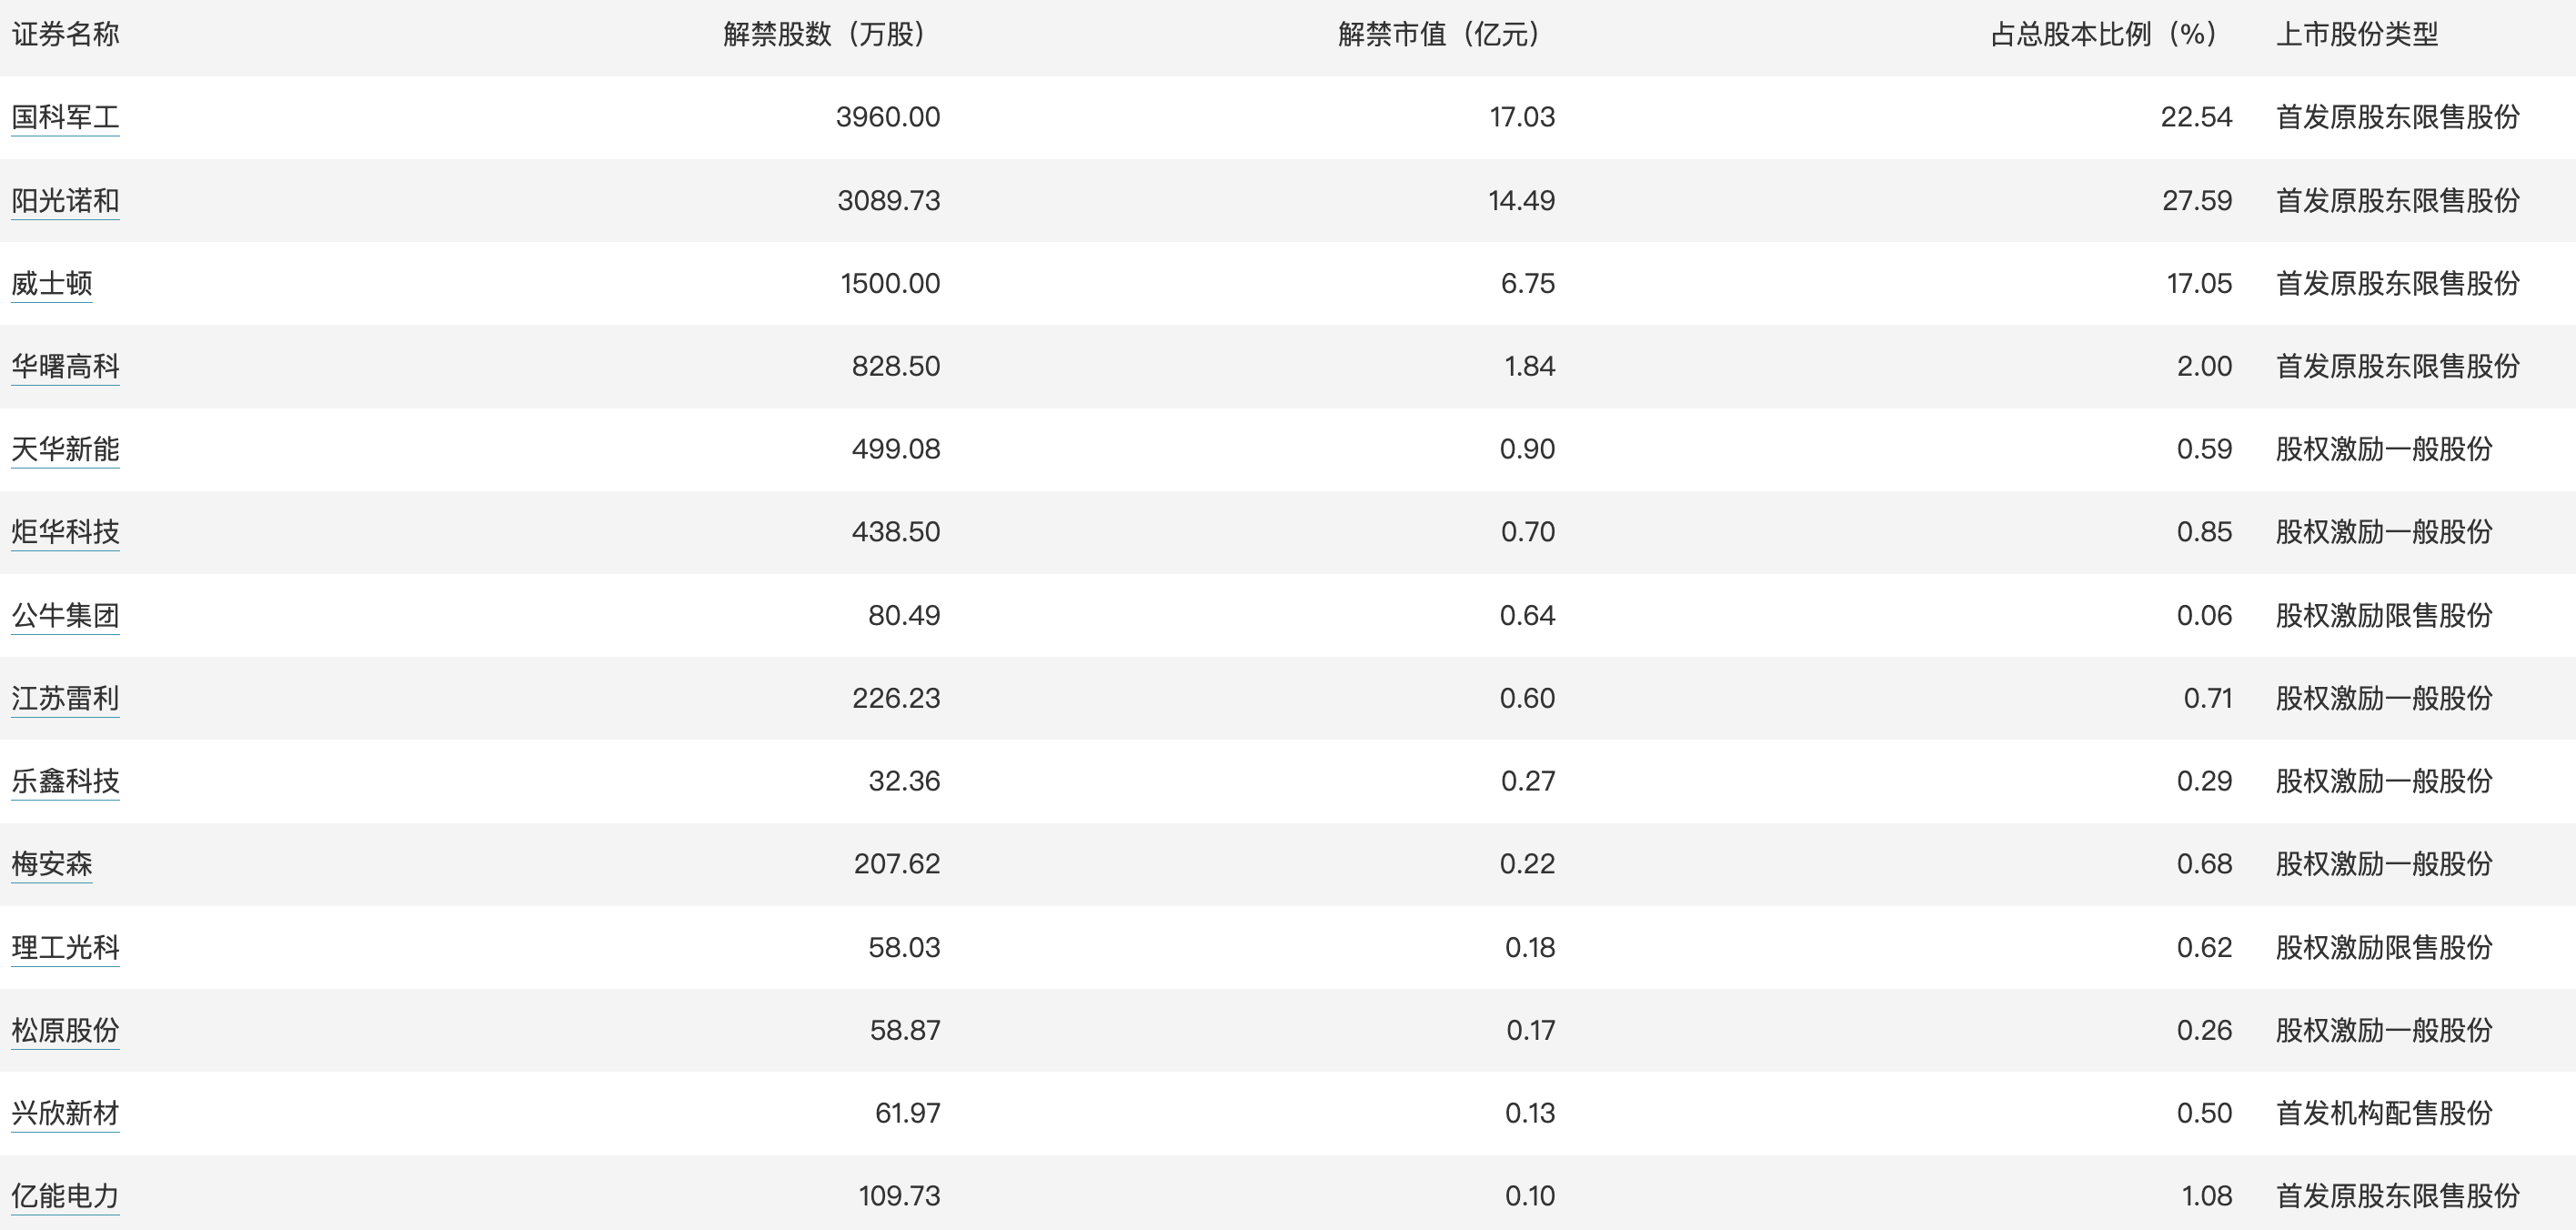Click the 上市股份类型 column header

2357,35
